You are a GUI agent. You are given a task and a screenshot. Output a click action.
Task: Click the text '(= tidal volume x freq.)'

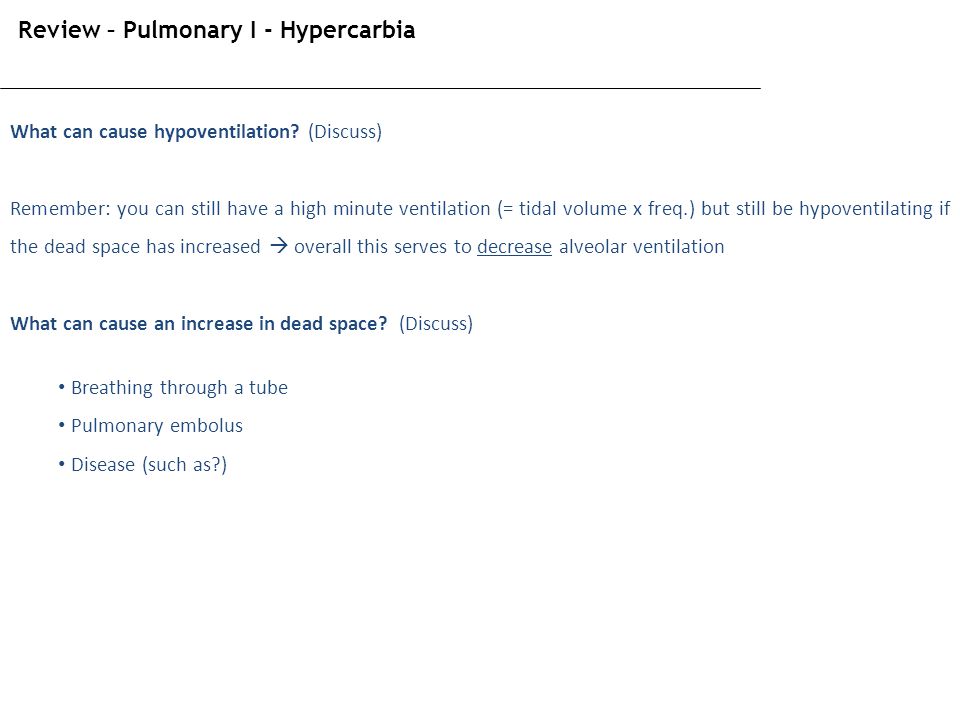point(596,209)
